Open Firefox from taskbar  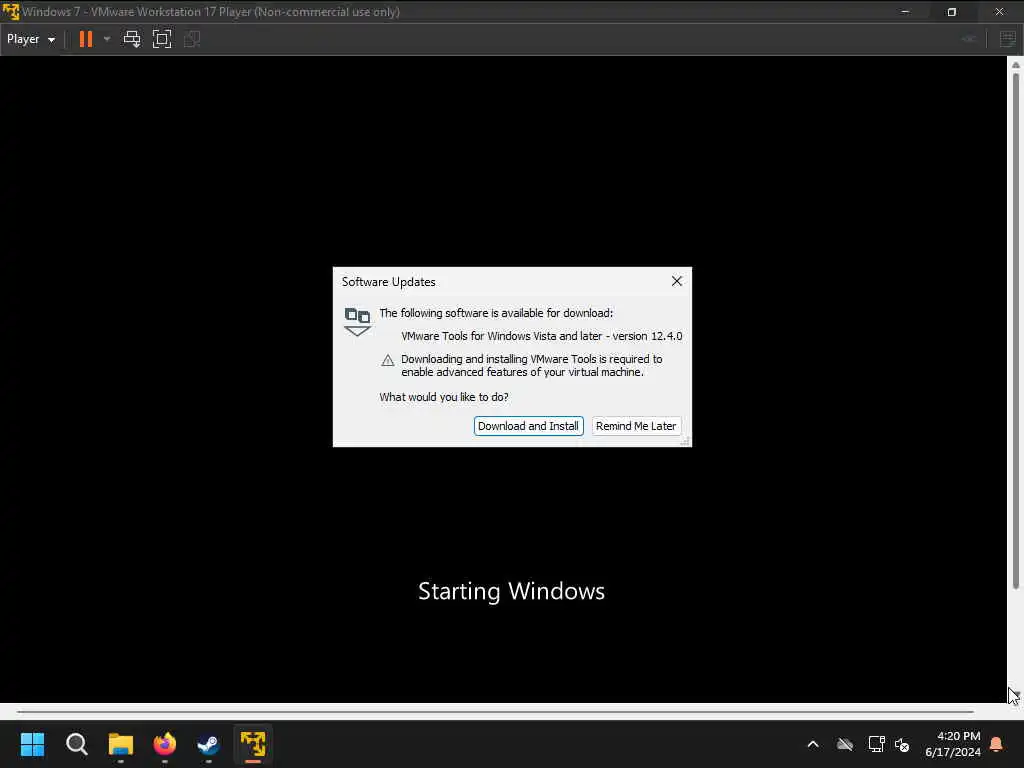tap(165, 744)
